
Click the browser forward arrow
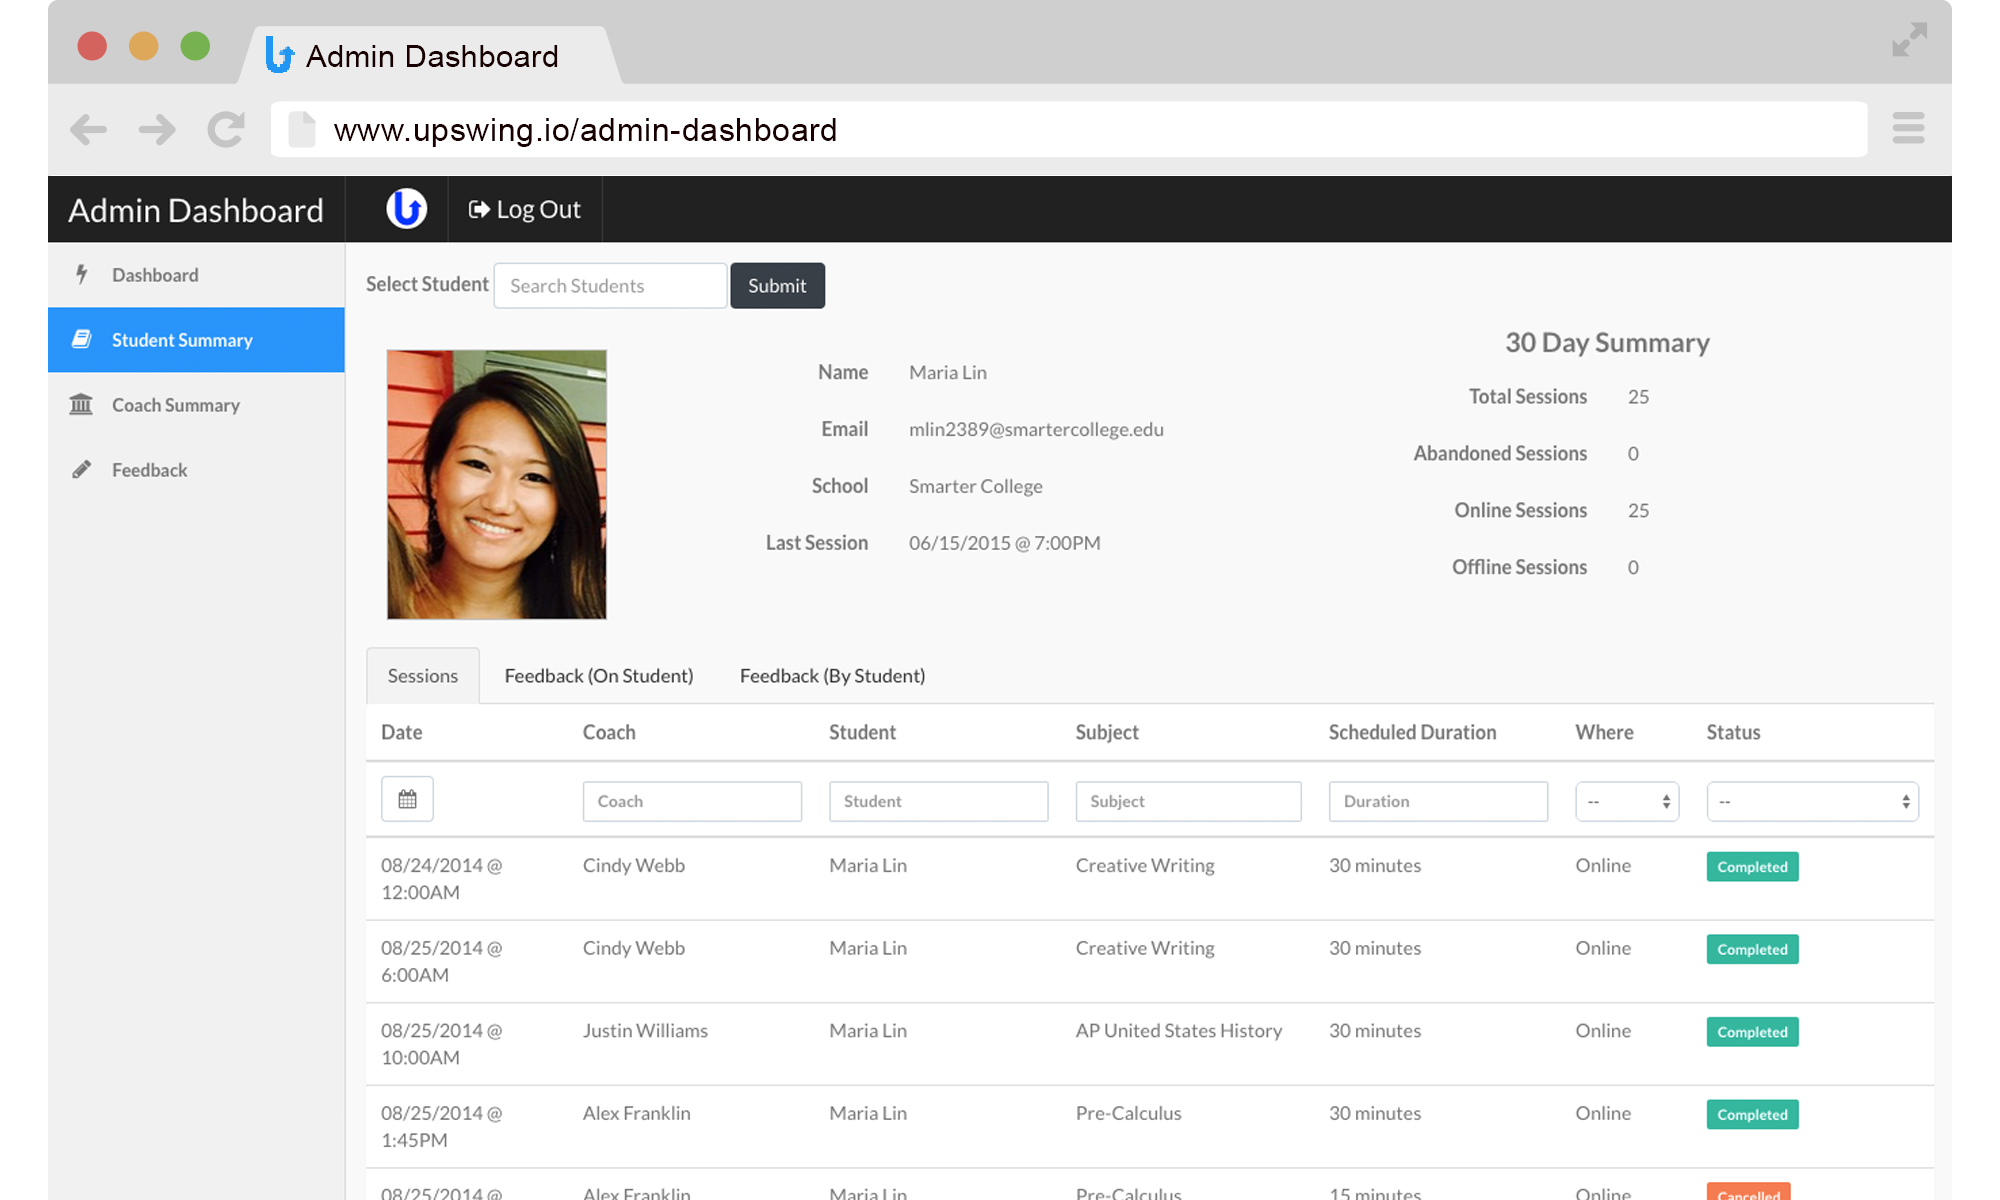tap(157, 129)
